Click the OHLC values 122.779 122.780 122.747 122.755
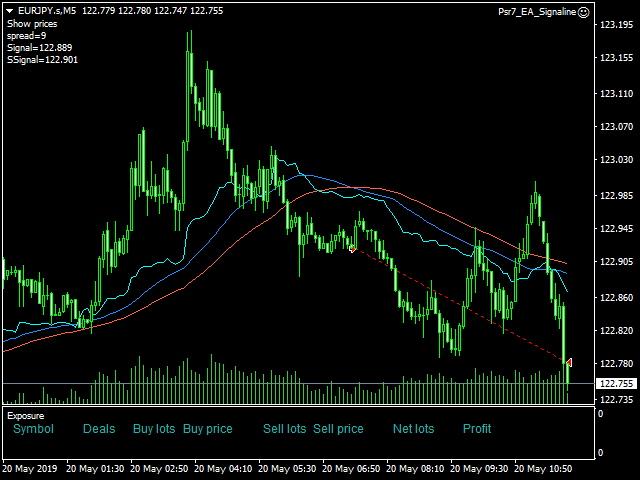Viewport: 640px width, 480px height. pos(153,11)
